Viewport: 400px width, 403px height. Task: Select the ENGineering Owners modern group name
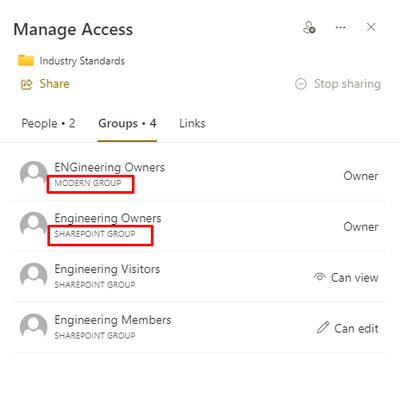pos(109,167)
